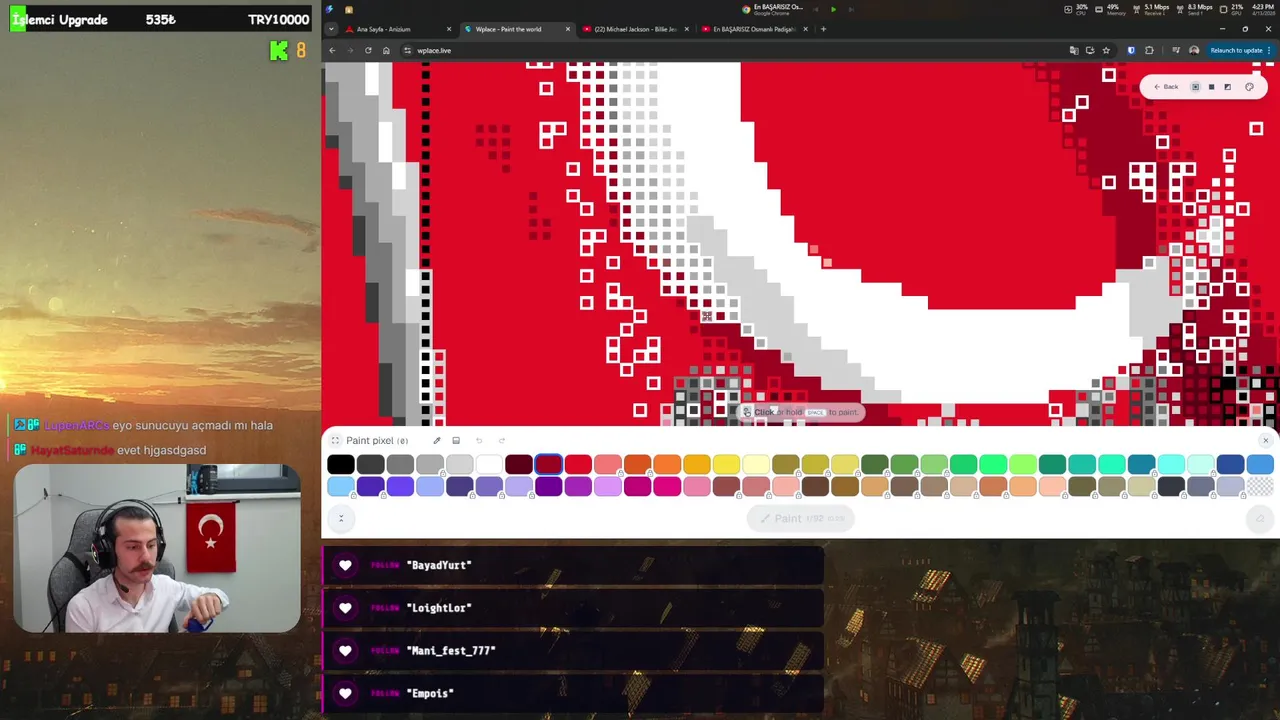The image size is (1280, 720).
Task: Open a new browser tab
Action: 823,29
